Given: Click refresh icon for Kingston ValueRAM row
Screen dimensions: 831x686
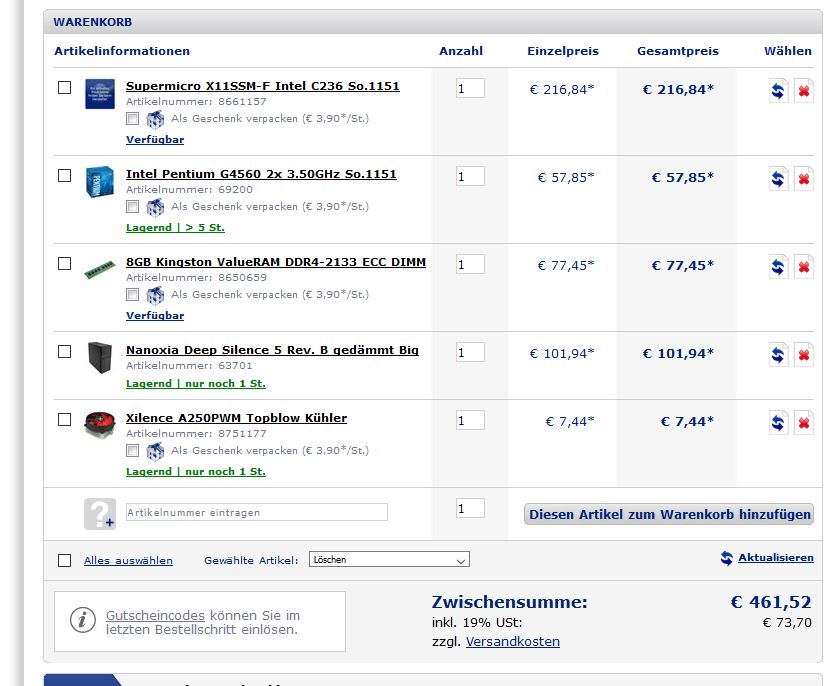Looking at the screenshot, I should click(x=778, y=267).
